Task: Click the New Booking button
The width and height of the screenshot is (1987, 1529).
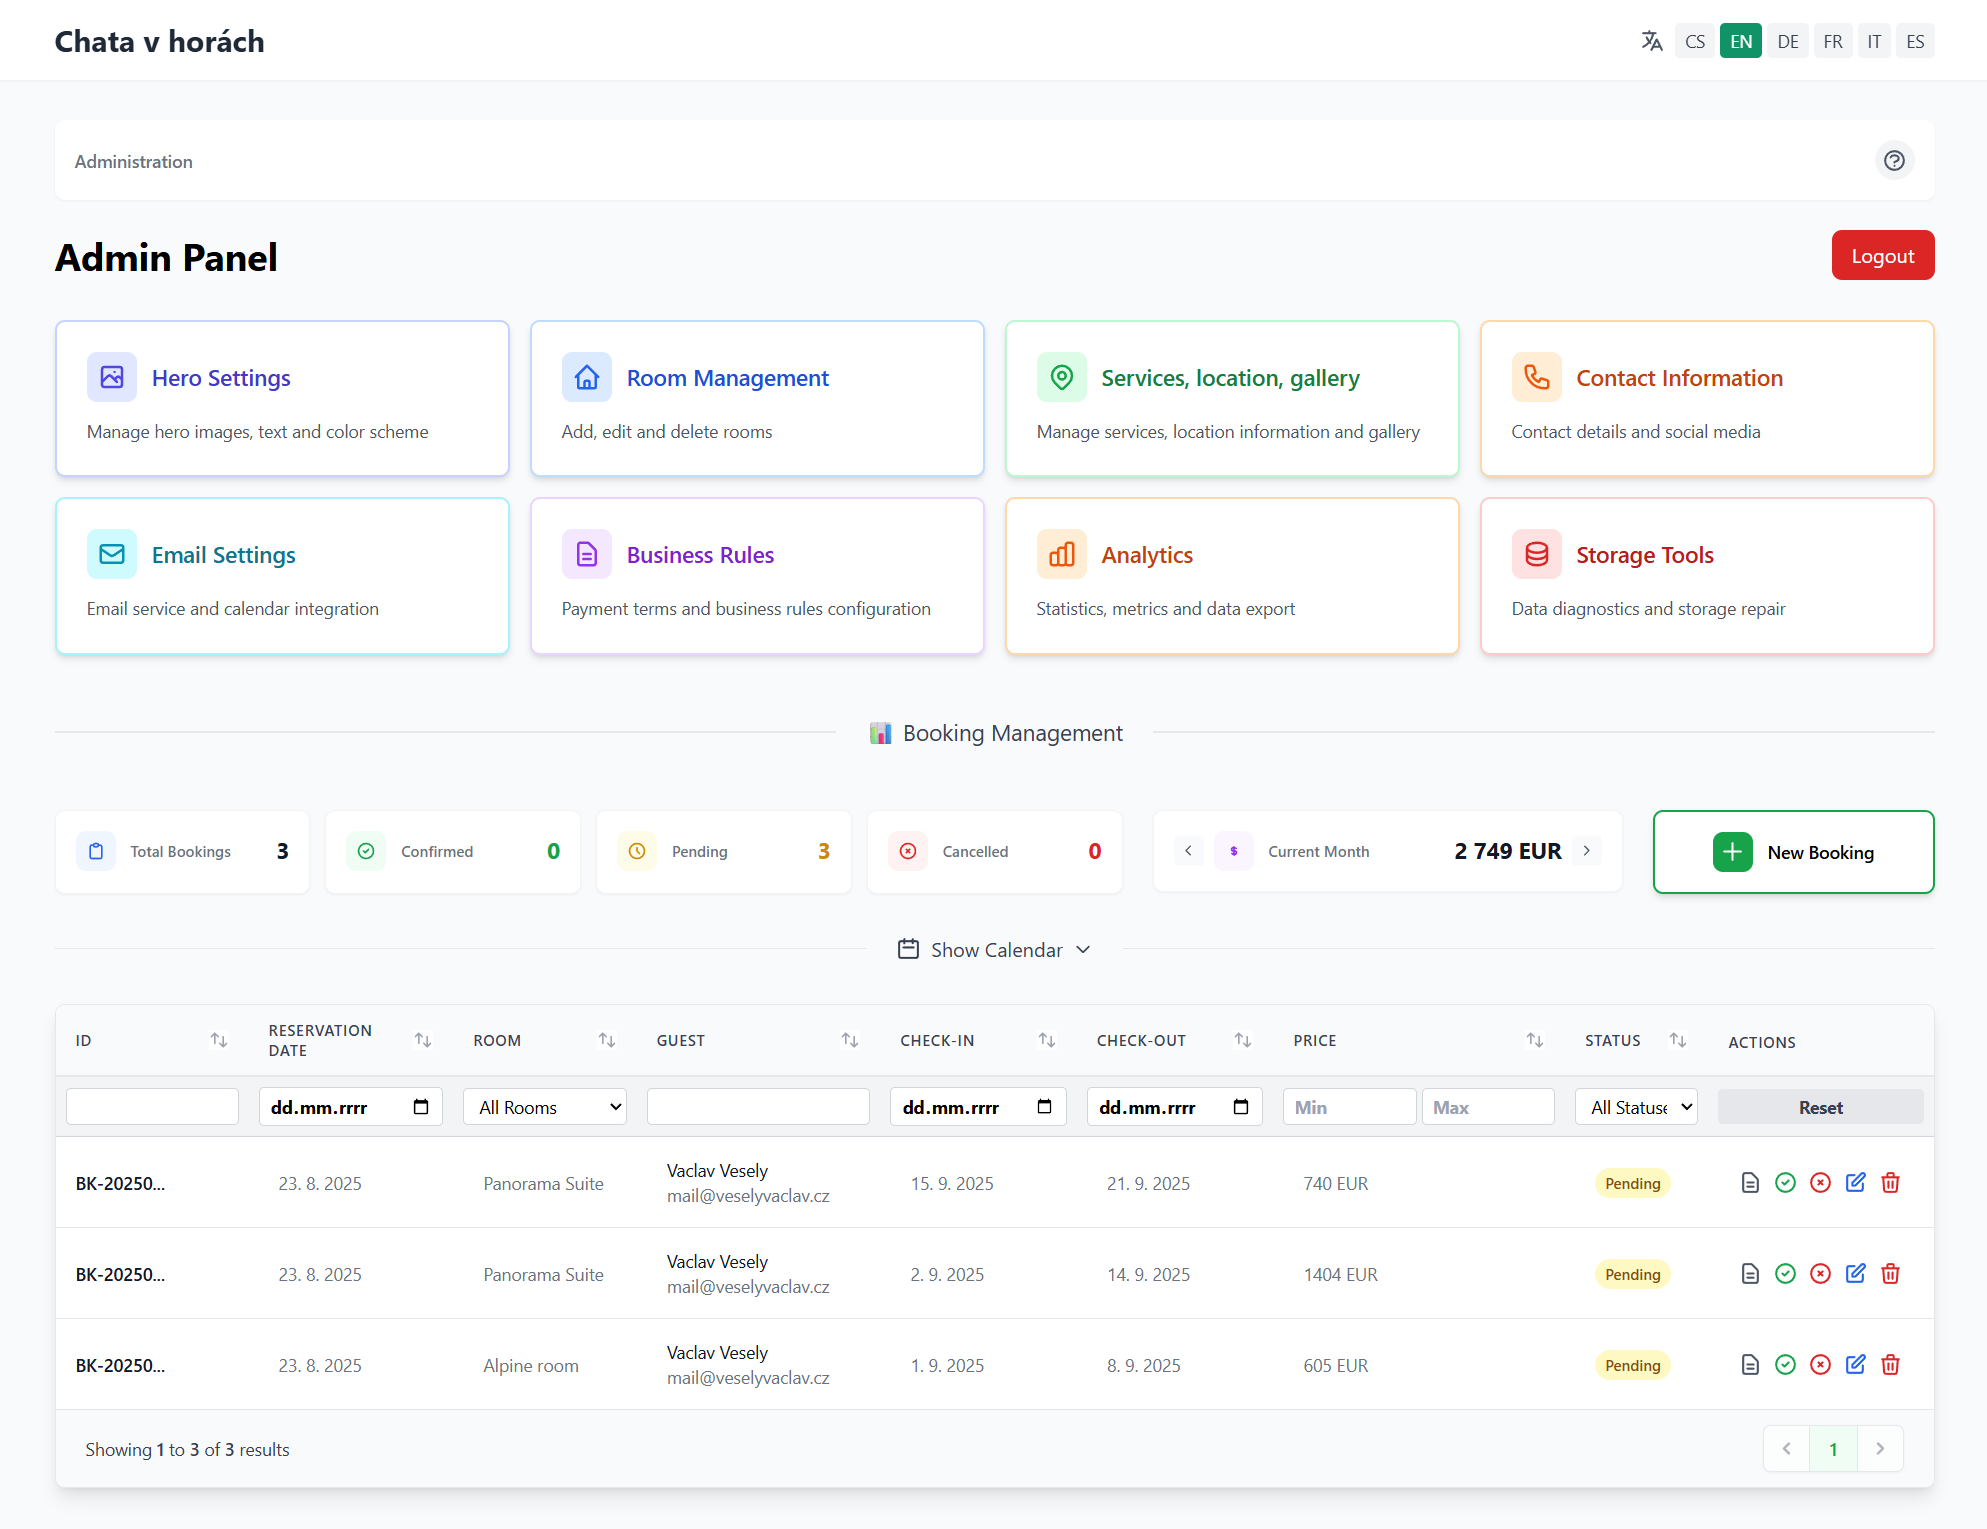Action: pos(1793,852)
